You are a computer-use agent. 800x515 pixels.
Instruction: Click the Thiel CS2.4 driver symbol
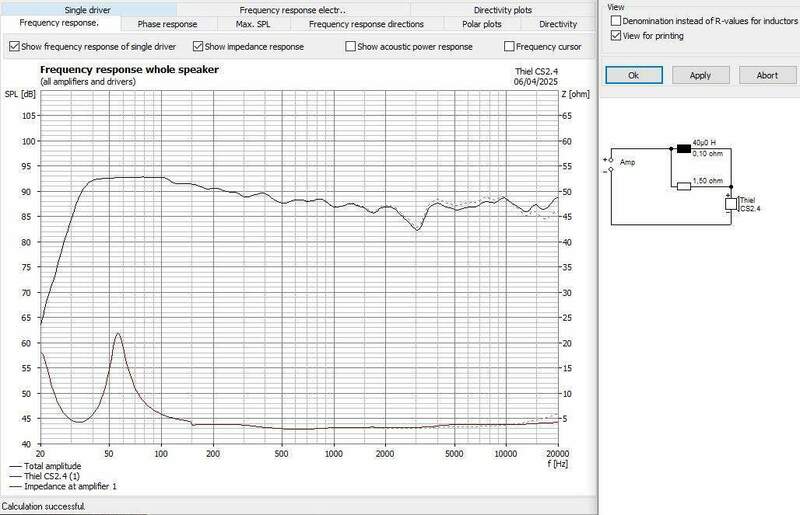point(731,204)
